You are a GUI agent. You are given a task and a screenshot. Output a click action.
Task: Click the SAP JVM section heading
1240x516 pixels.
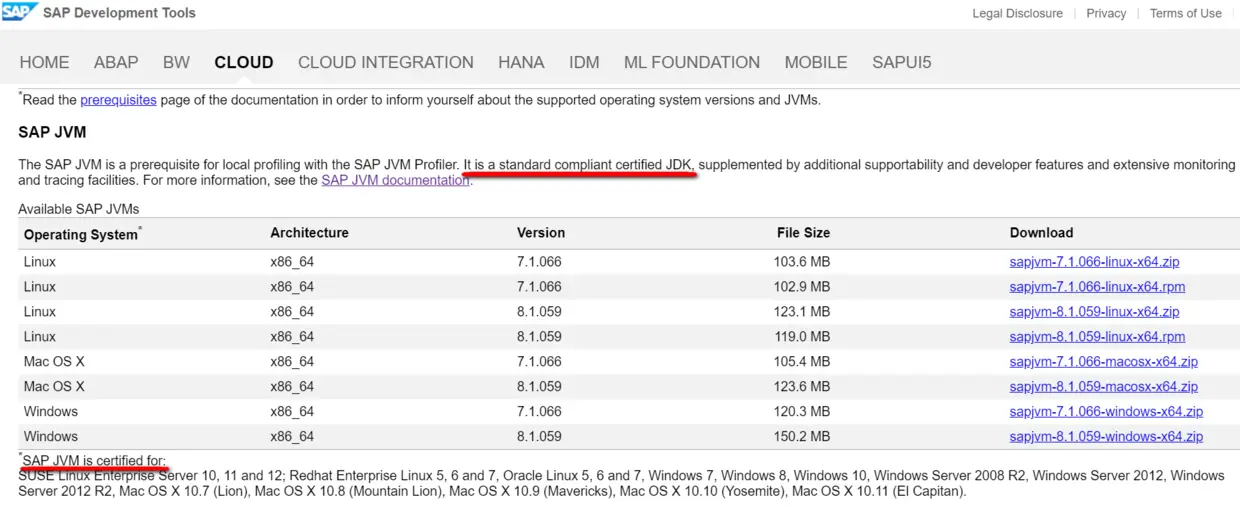(x=52, y=132)
